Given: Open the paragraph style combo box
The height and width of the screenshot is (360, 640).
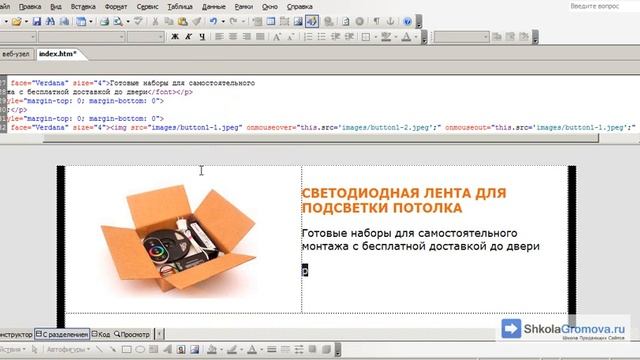Looking at the screenshot, I should coord(17,37).
